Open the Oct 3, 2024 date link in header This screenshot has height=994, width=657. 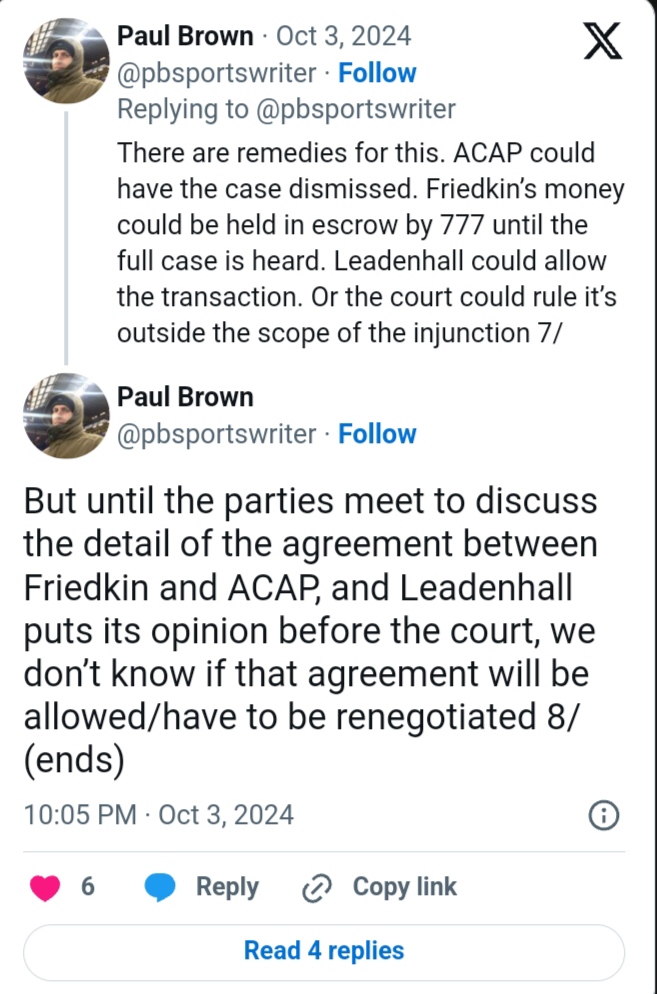pos(343,37)
